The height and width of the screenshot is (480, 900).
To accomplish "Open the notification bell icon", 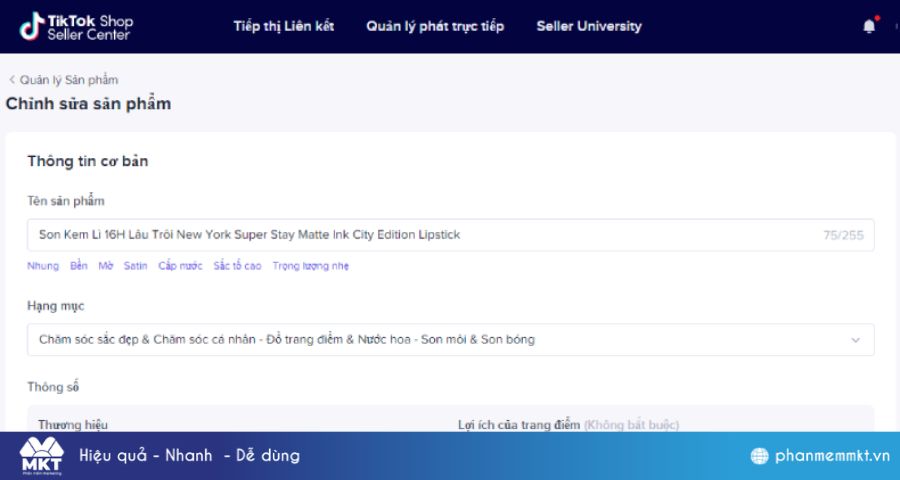I will coord(870,26).
